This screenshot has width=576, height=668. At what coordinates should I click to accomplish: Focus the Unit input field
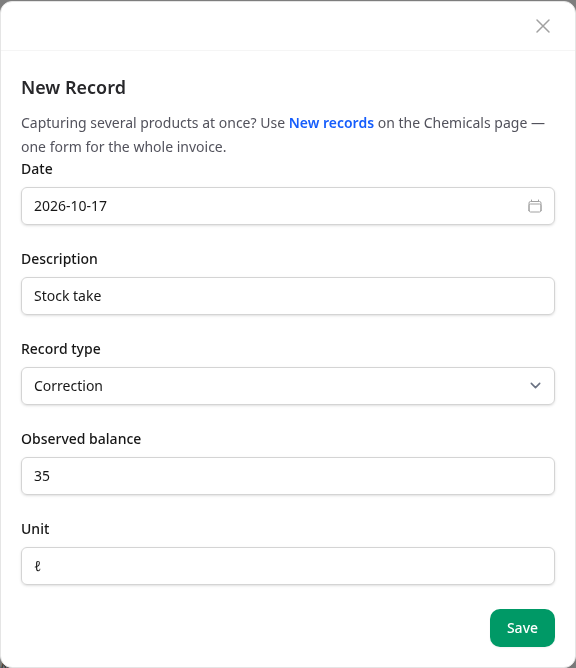click(x=288, y=566)
